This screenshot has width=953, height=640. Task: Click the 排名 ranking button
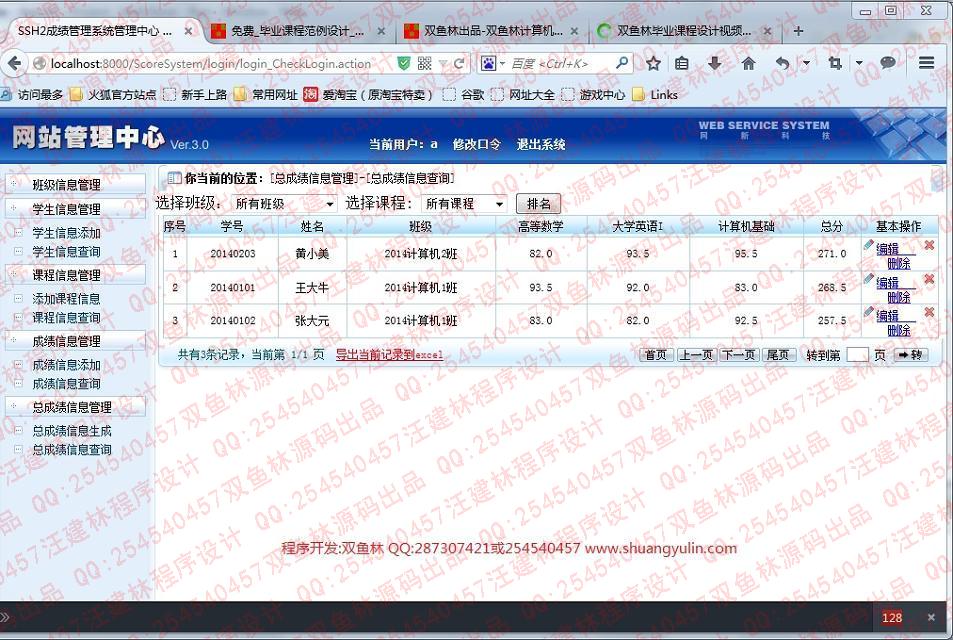[x=538, y=204]
